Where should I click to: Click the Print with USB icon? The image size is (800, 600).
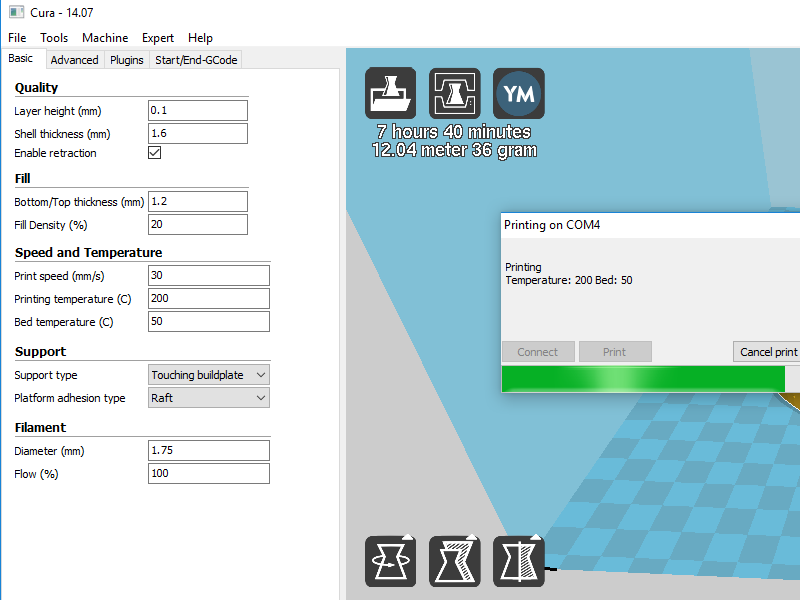pyautogui.click(x=455, y=93)
